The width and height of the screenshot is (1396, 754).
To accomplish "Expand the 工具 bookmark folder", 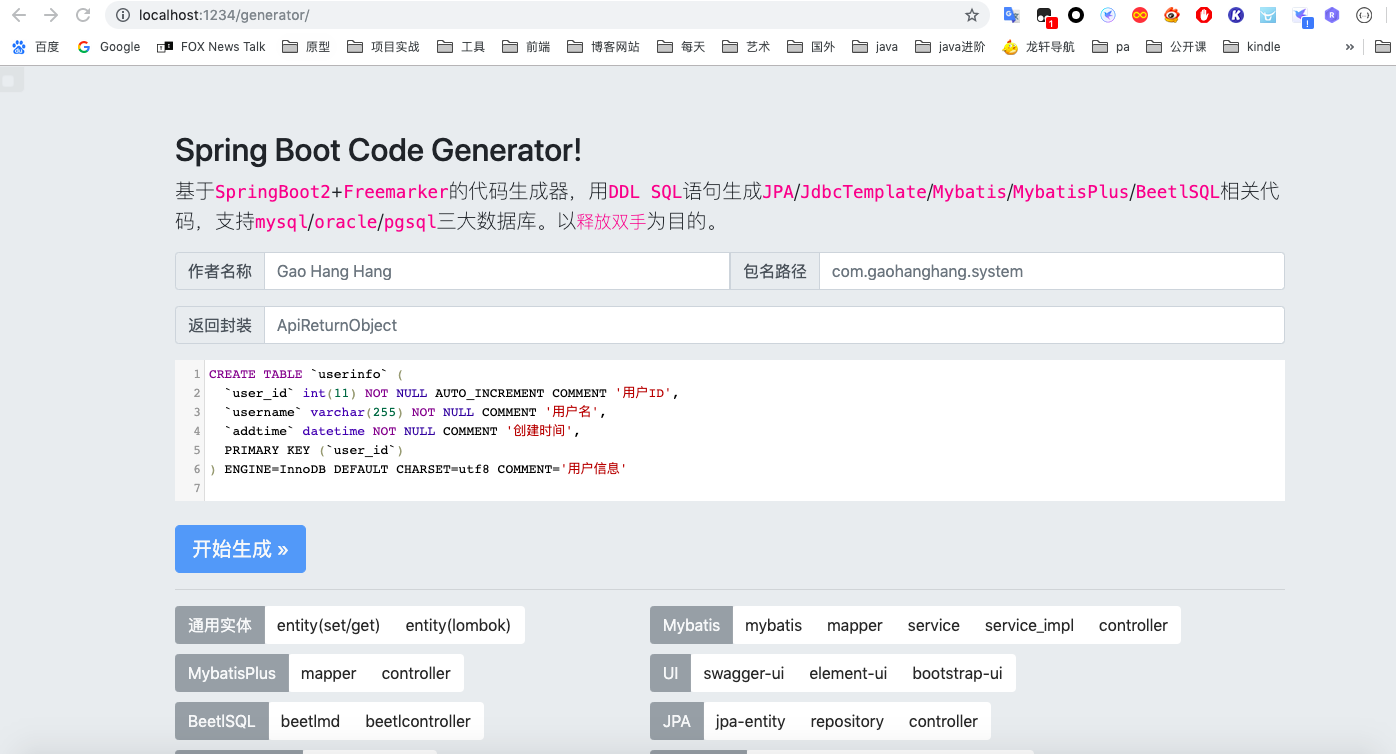I will tap(461, 46).
